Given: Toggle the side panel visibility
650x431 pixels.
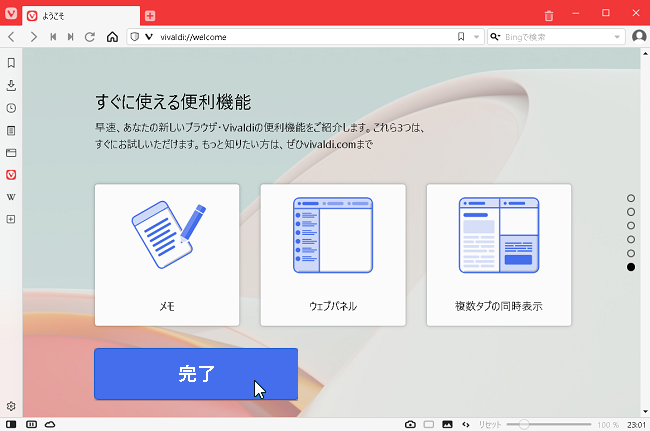Looking at the screenshot, I should tap(11, 424).
